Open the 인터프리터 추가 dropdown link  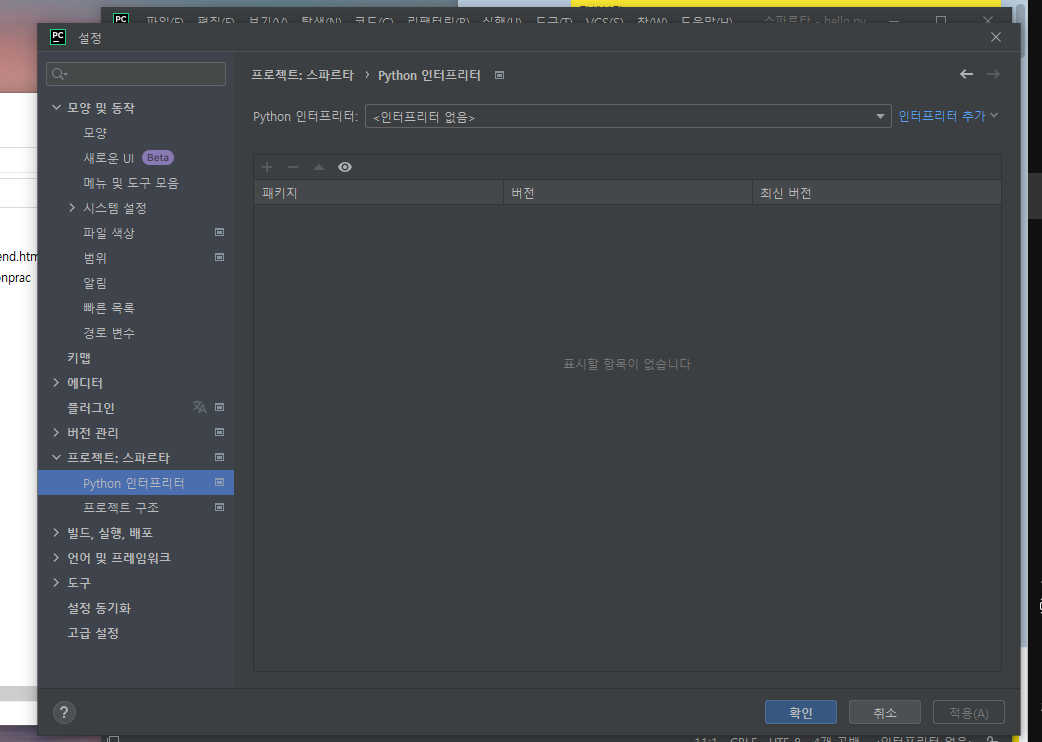click(948, 116)
